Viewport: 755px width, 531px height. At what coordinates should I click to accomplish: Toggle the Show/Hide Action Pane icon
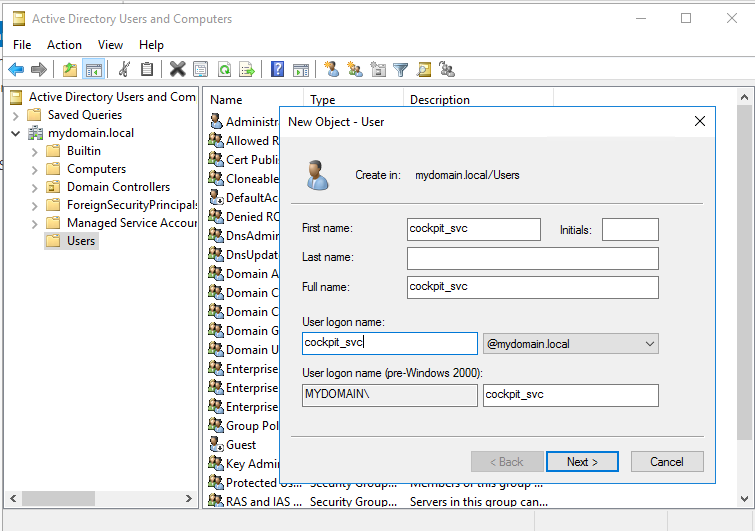tap(301, 69)
